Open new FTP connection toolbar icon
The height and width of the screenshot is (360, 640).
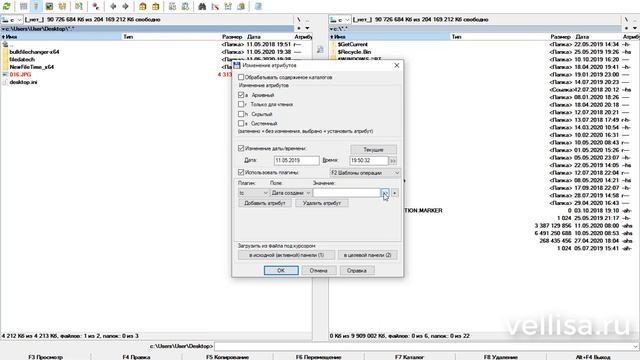coord(185,6)
